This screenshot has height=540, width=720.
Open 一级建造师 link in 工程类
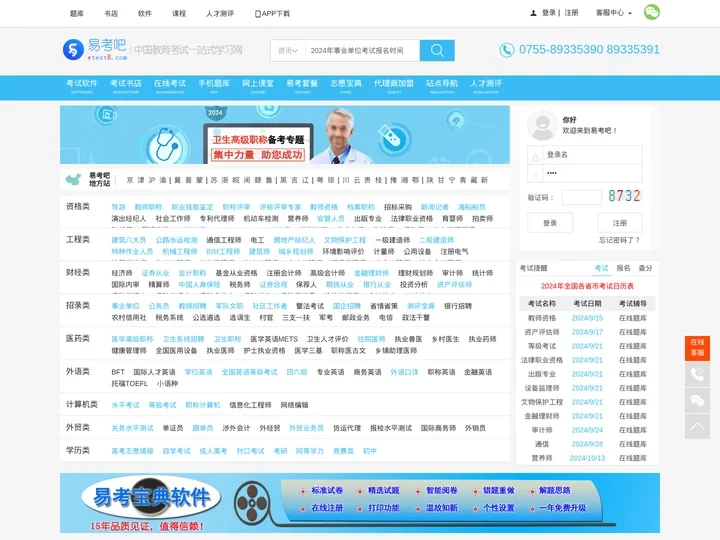pos(393,240)
